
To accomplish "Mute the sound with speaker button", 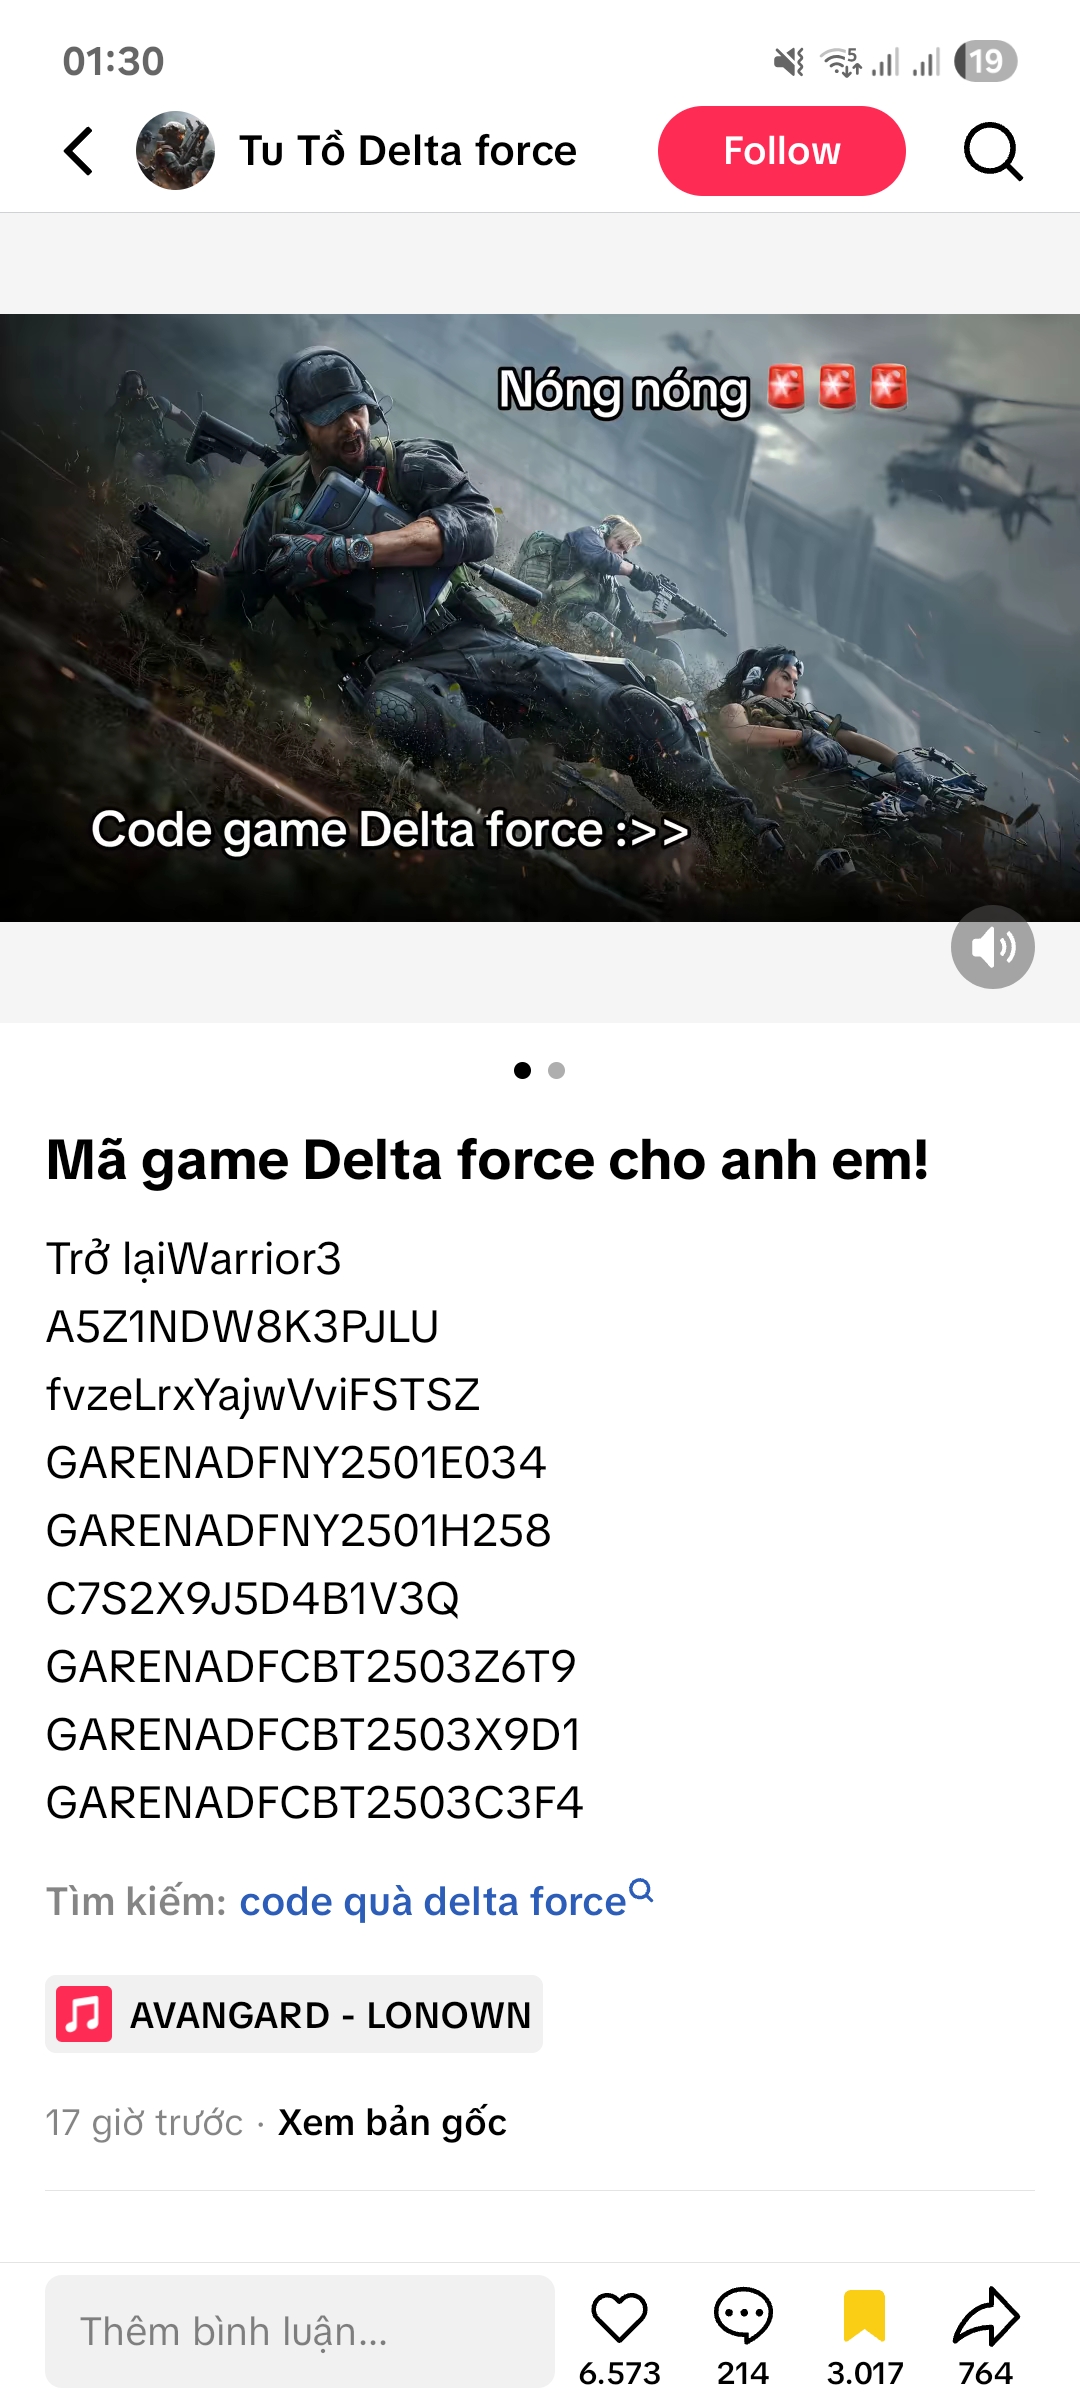I will (x=992, y=947).
